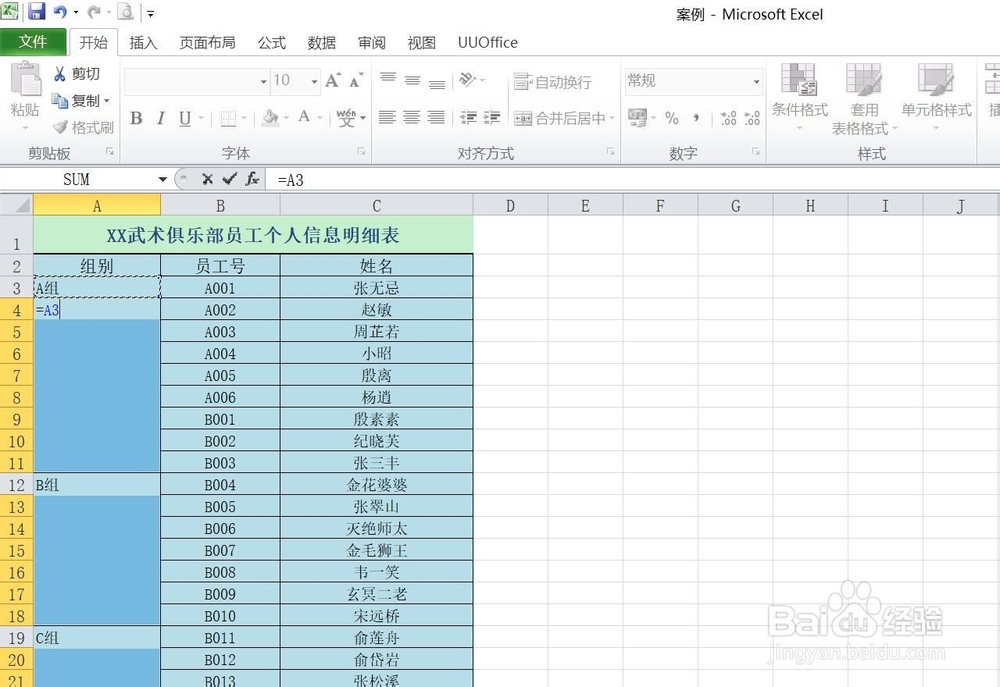Image resolution: width=1000 pixels, height=687 pixels.
Task: Open the 文件 menu
Action: click(x=33, y=42)
